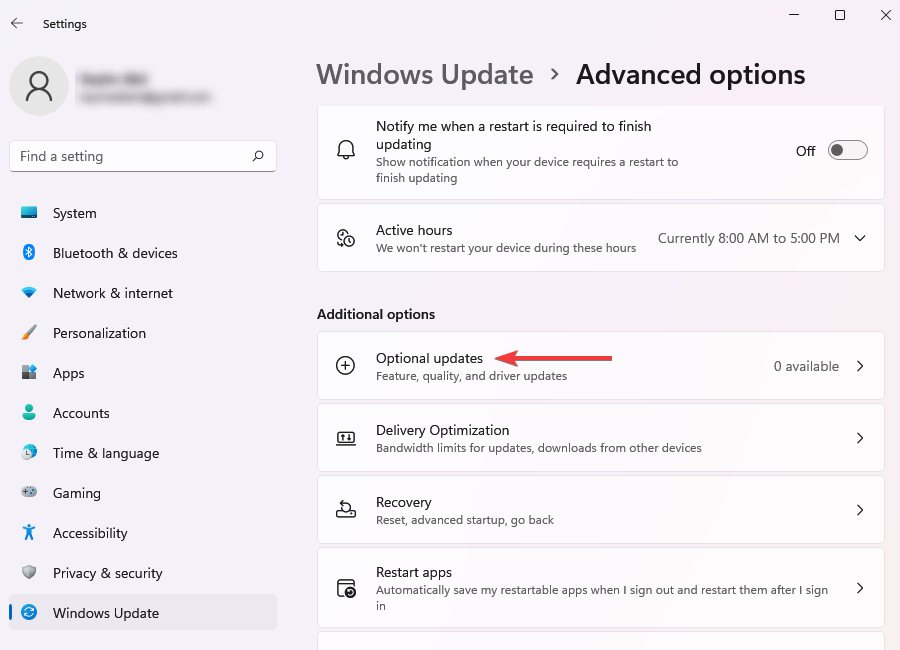This screenshot has width=900, height=650.
Task: Click the notification bell icon
Action: (346, 150)
